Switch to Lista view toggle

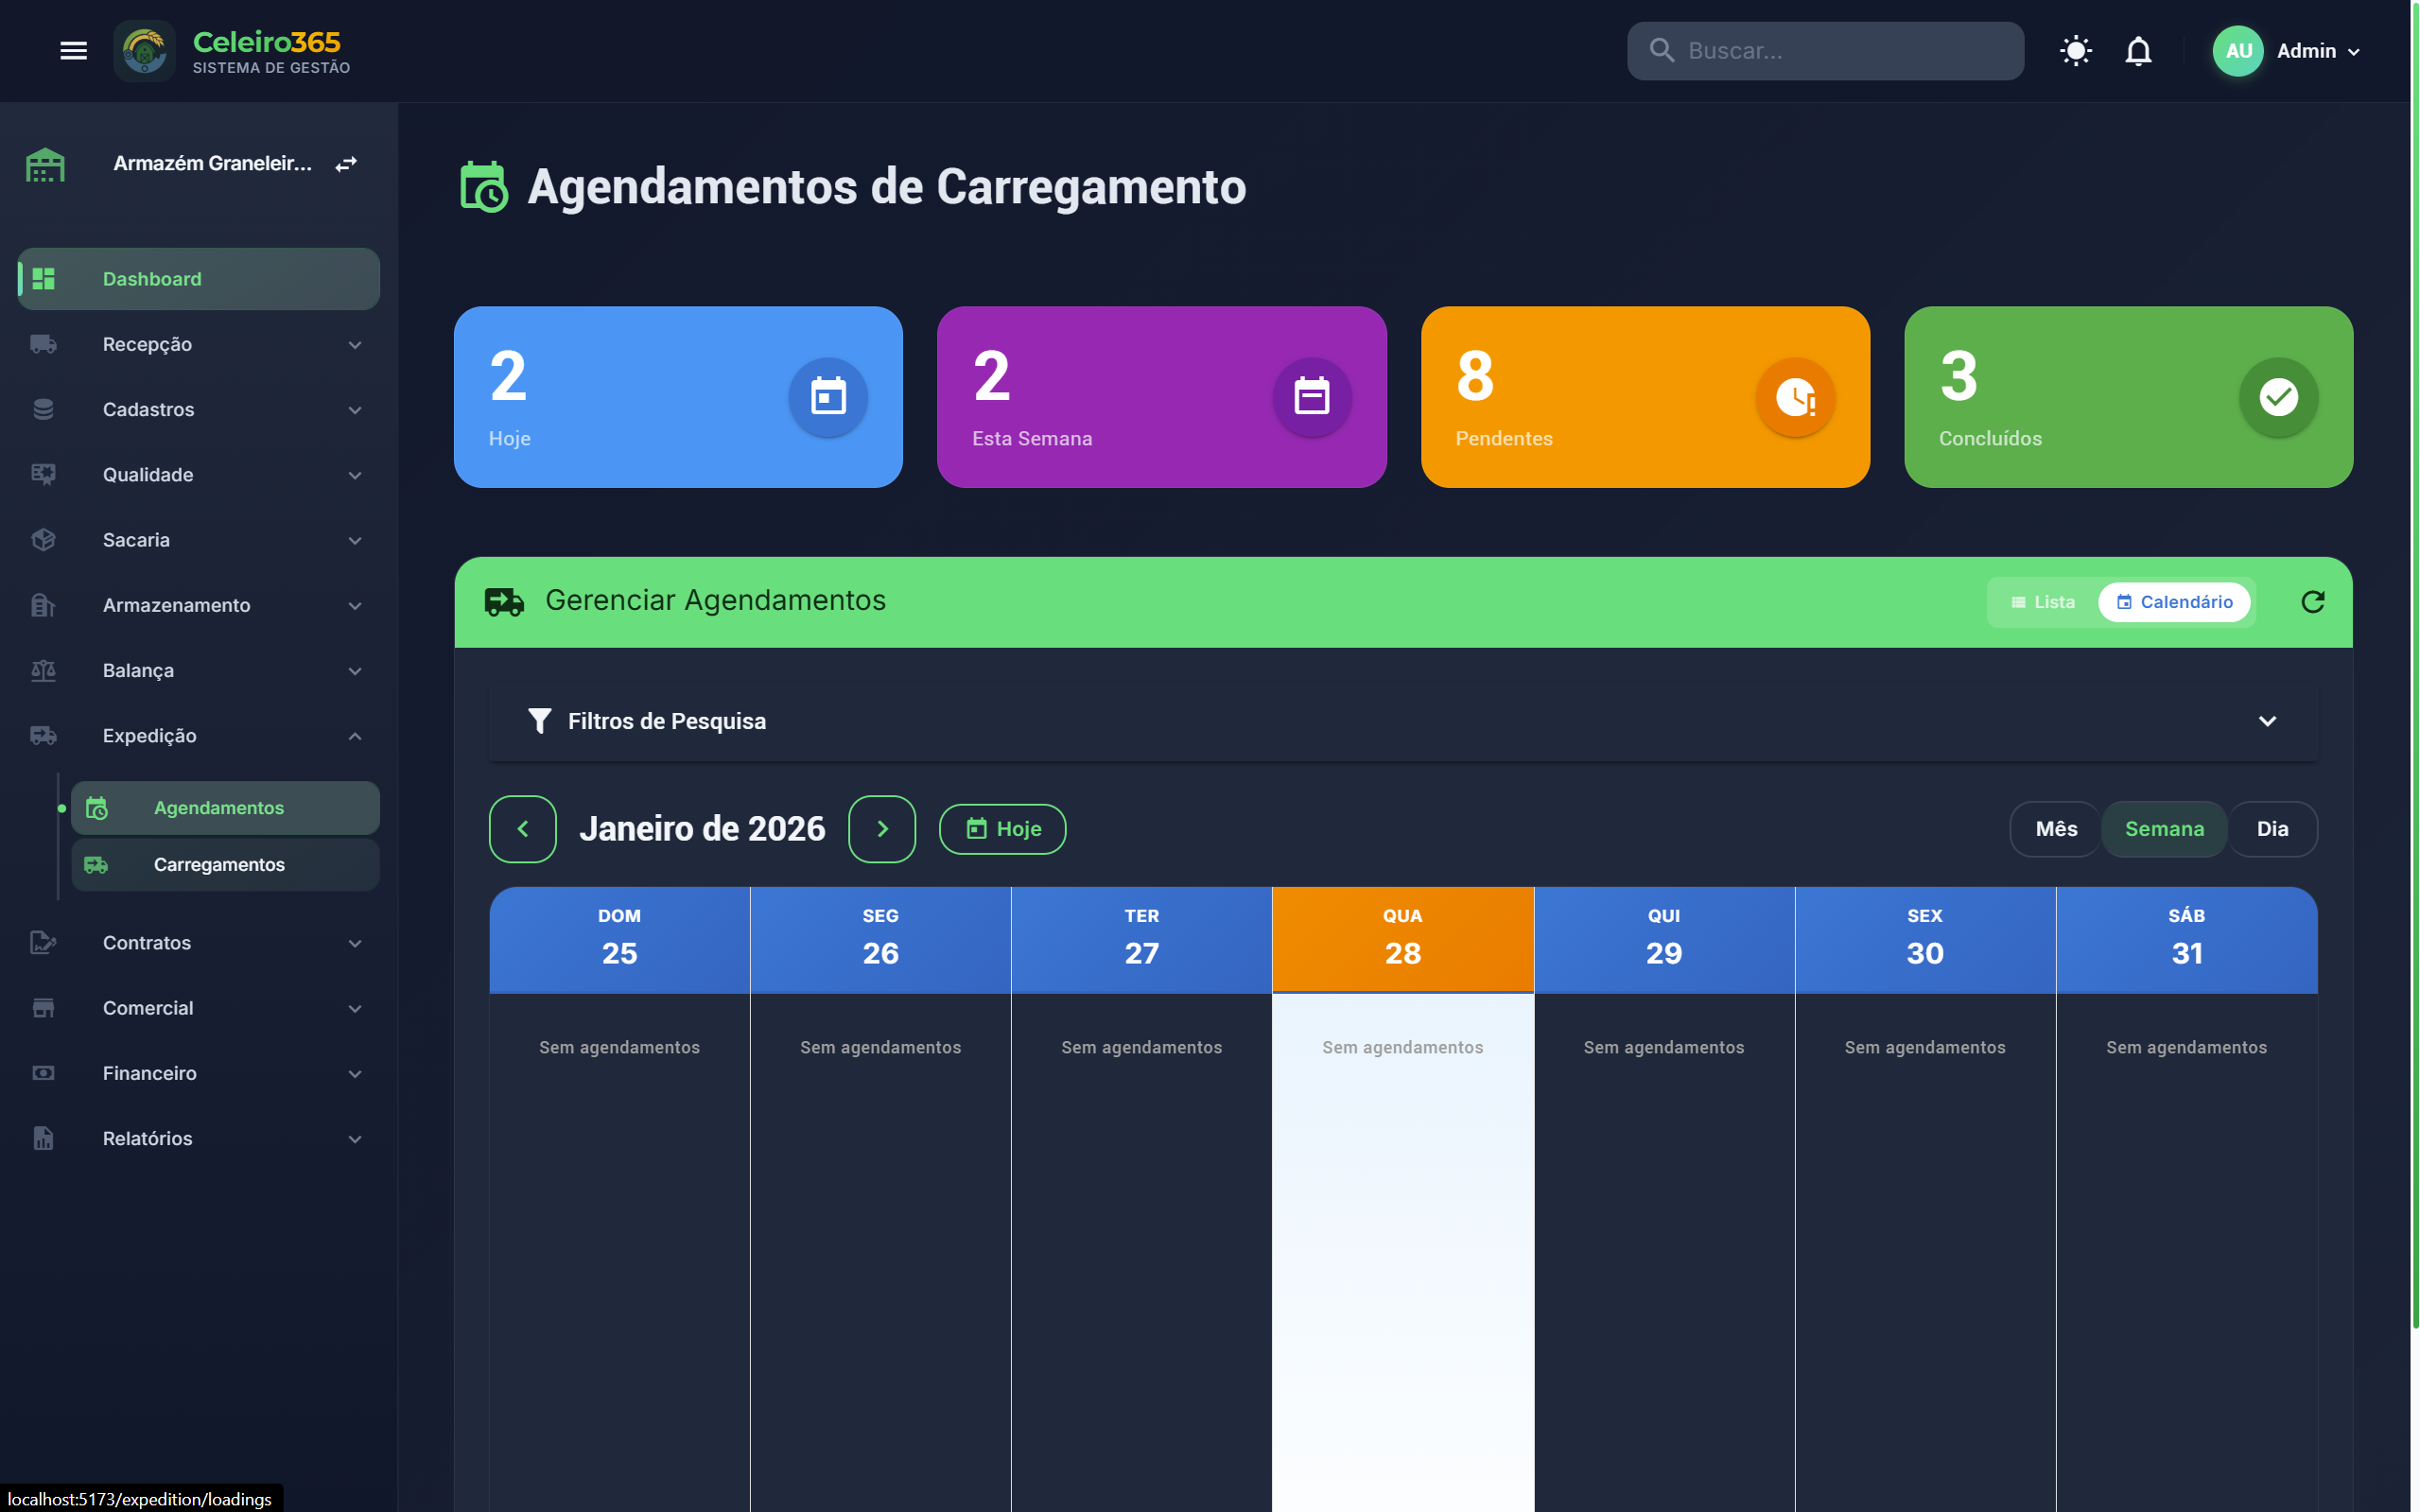coord(2042,602)
